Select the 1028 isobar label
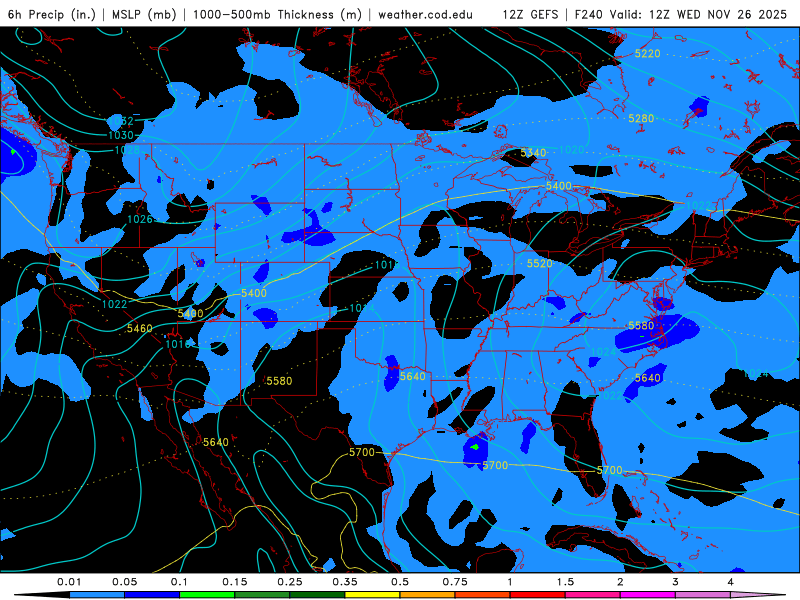 pyautogui.click(x=127, y=150)
